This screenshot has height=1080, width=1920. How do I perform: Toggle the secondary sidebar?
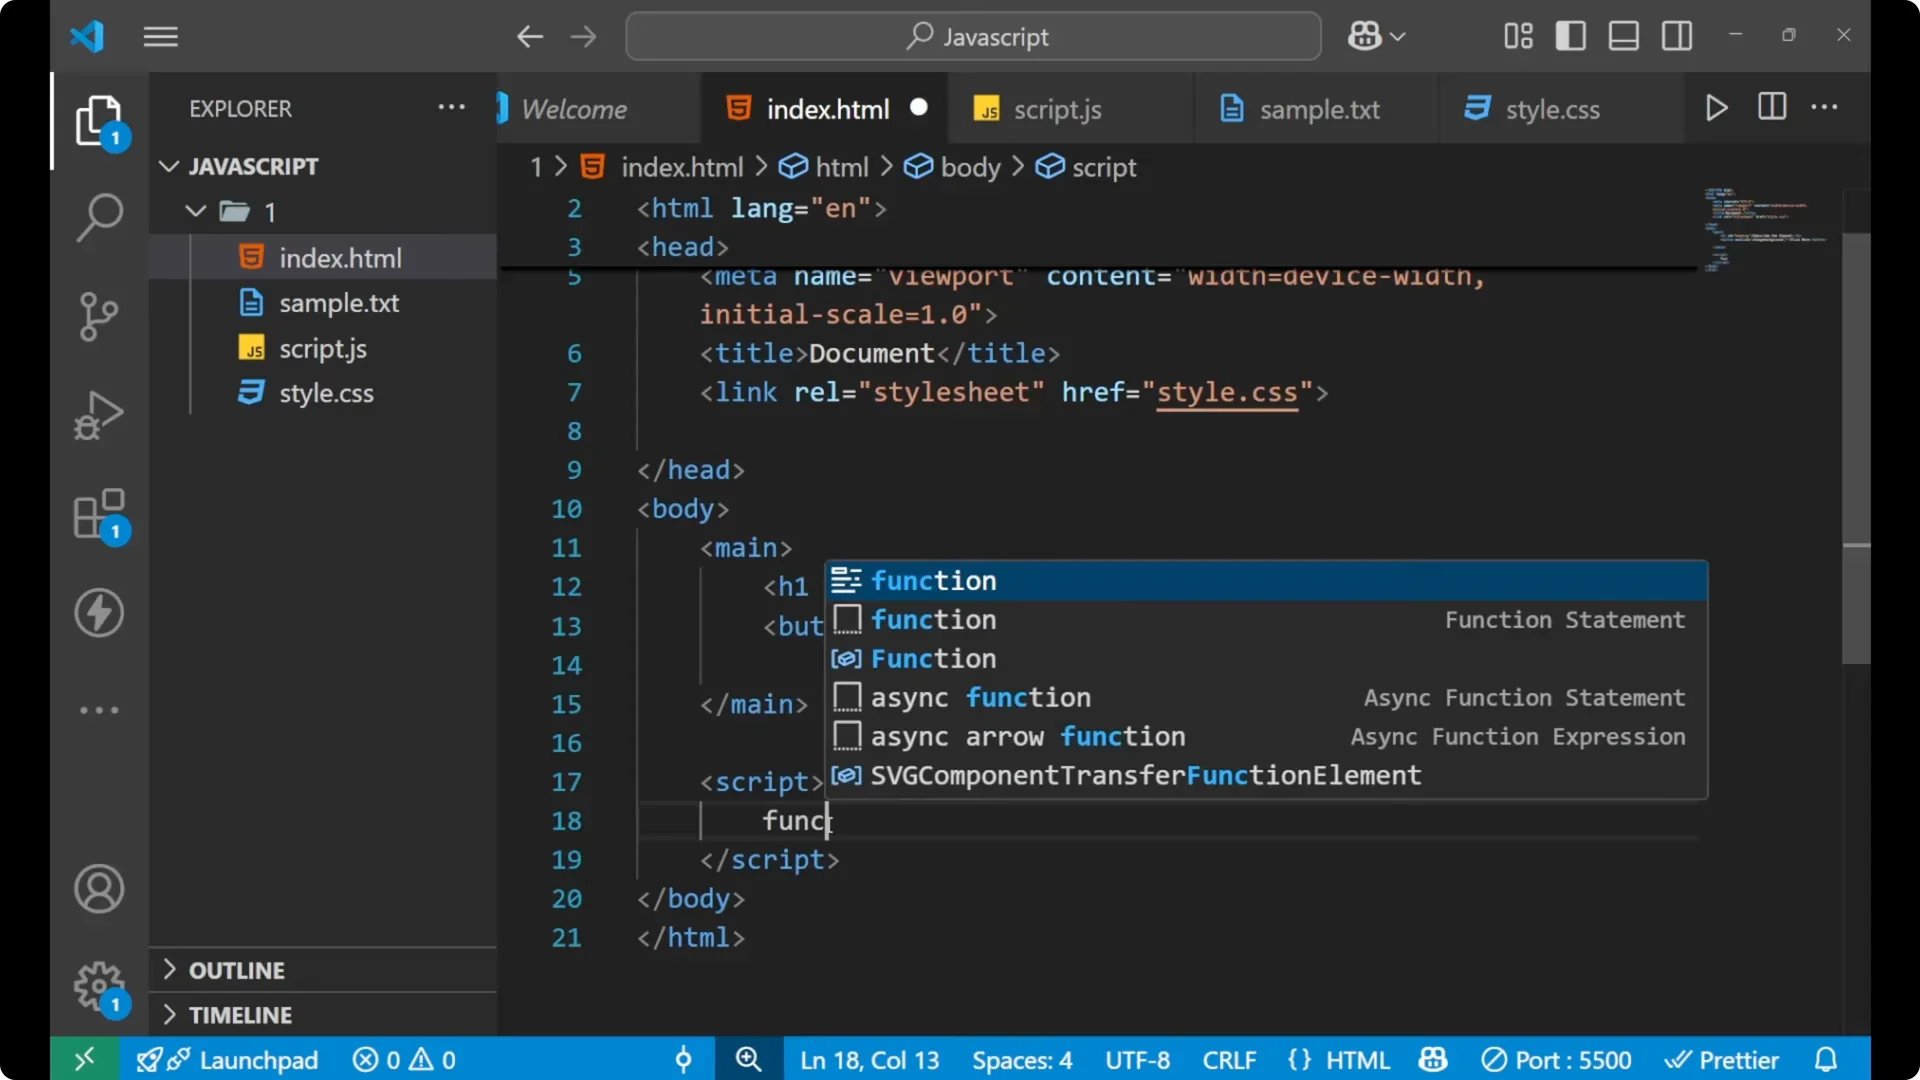click(x=1676, y=35)
